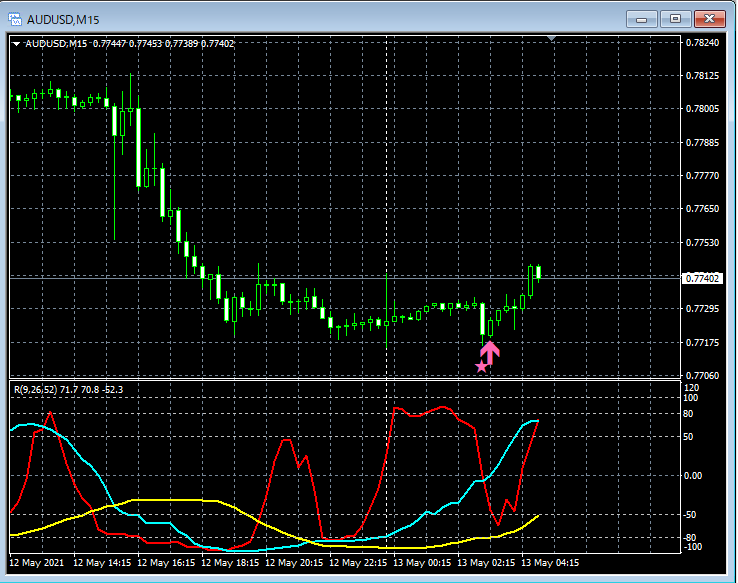The width and height of the screenshot is (738, 583).
Task: Click the 0.77885 price scale label
Action: pyautogui.click(x=702, y=143)
